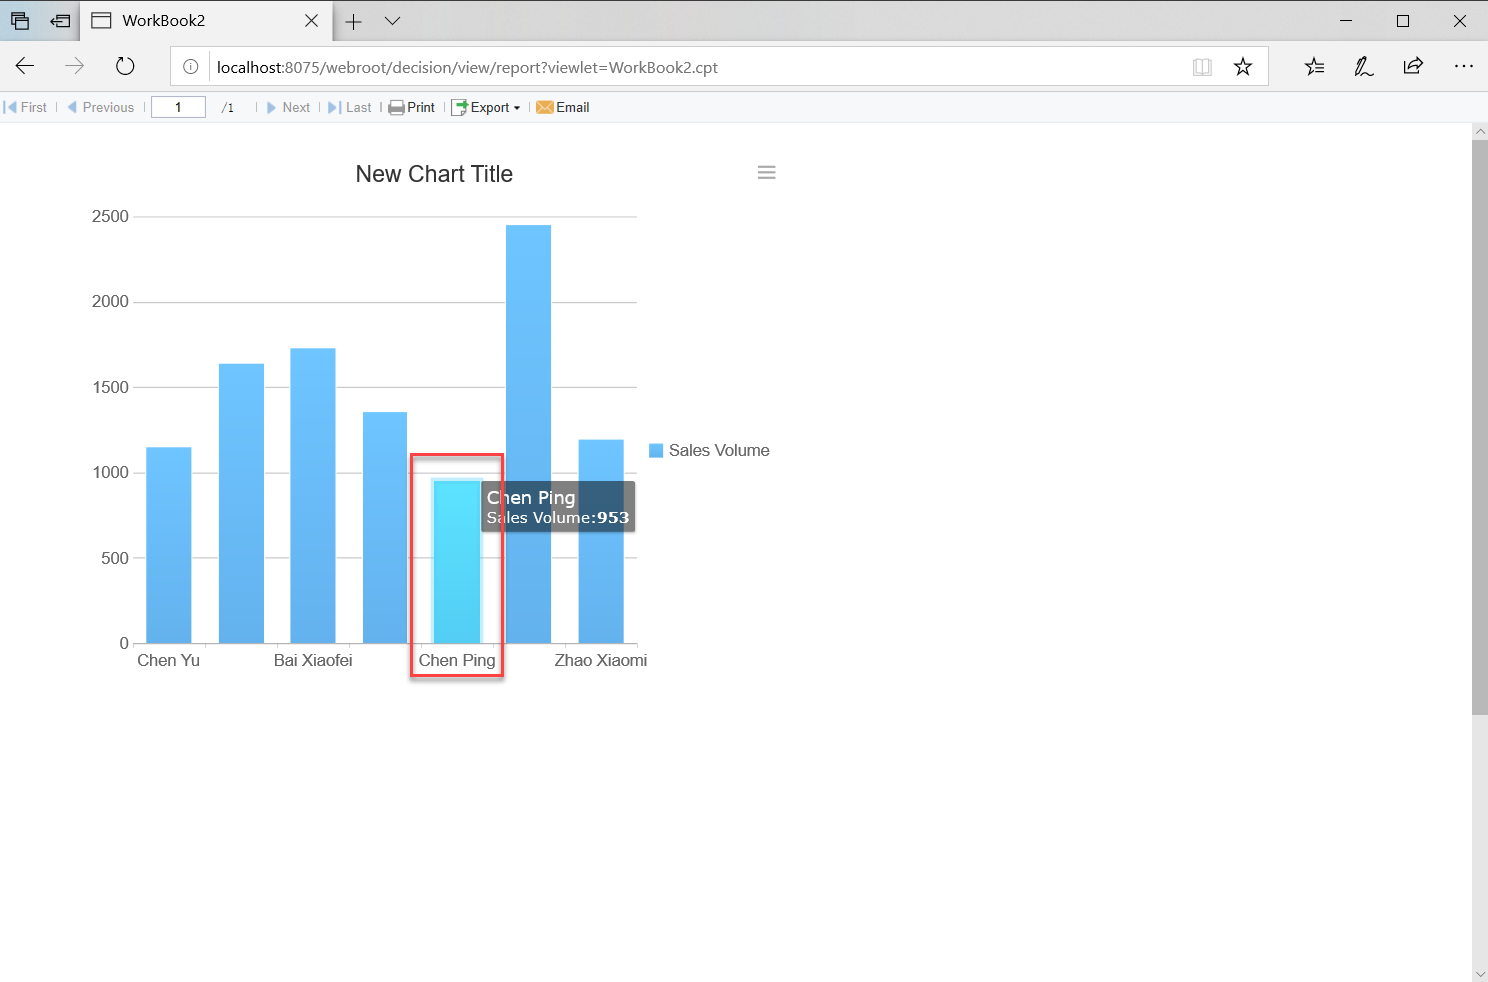1488x982 pixels.
Task: Click the browser back navigation arrow
Action: [x=24, y=66]
